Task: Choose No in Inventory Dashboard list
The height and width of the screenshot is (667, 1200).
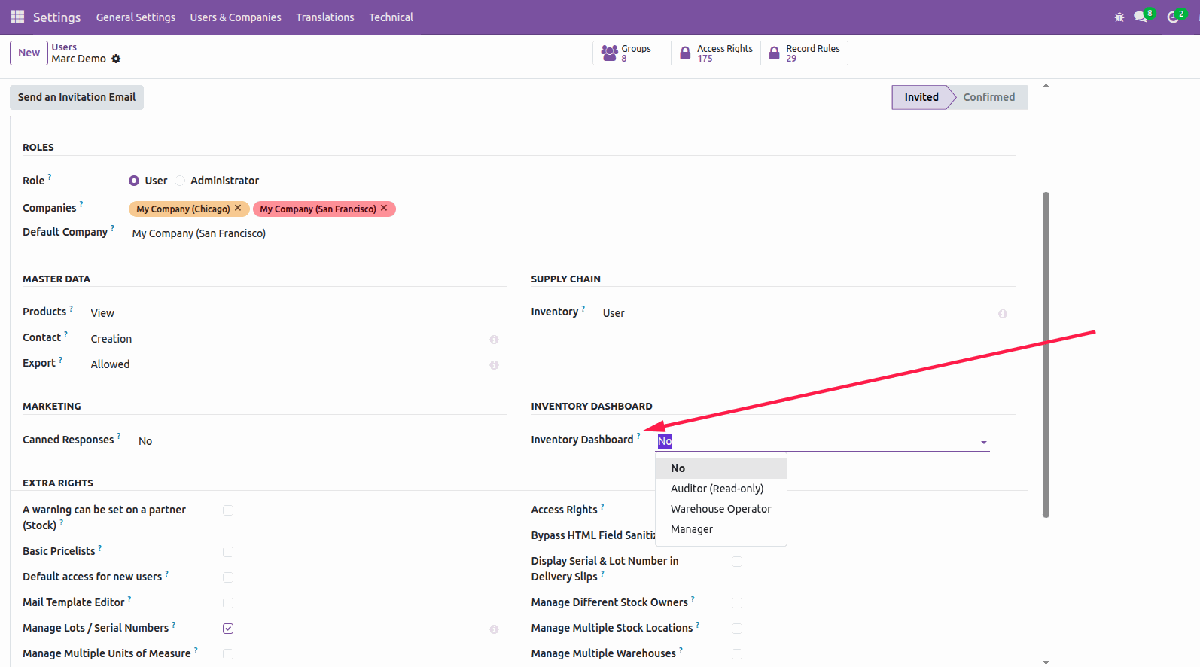Action: (721, 468)
